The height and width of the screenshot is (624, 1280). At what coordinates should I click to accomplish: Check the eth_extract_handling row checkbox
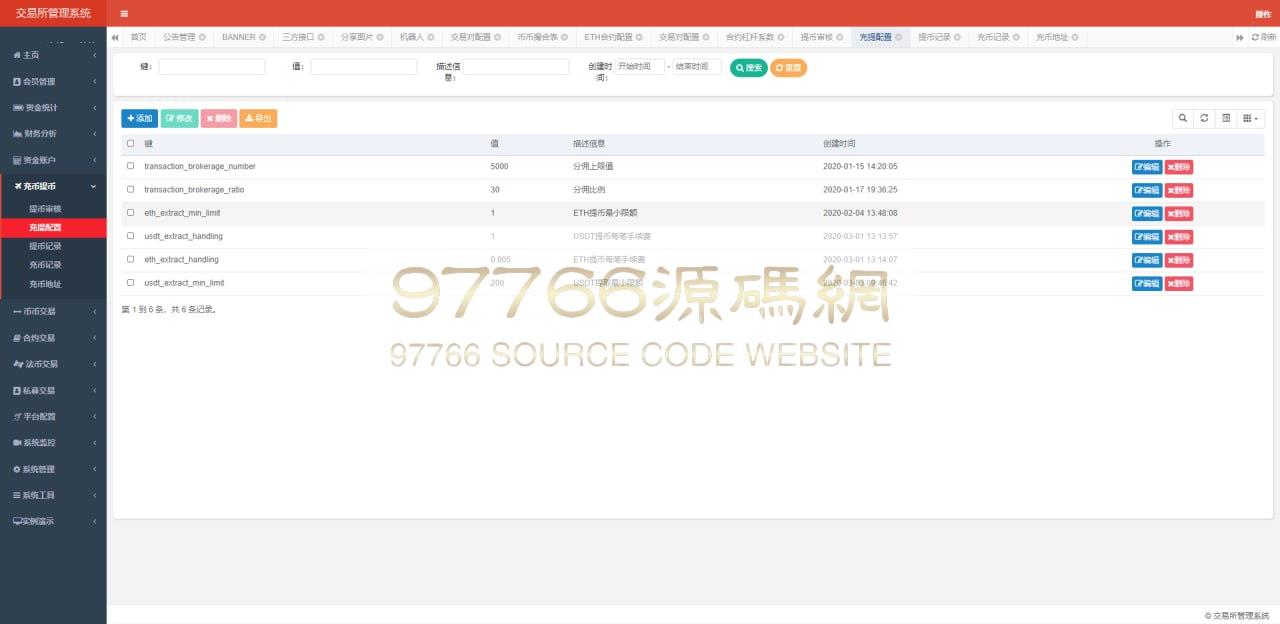130,259
